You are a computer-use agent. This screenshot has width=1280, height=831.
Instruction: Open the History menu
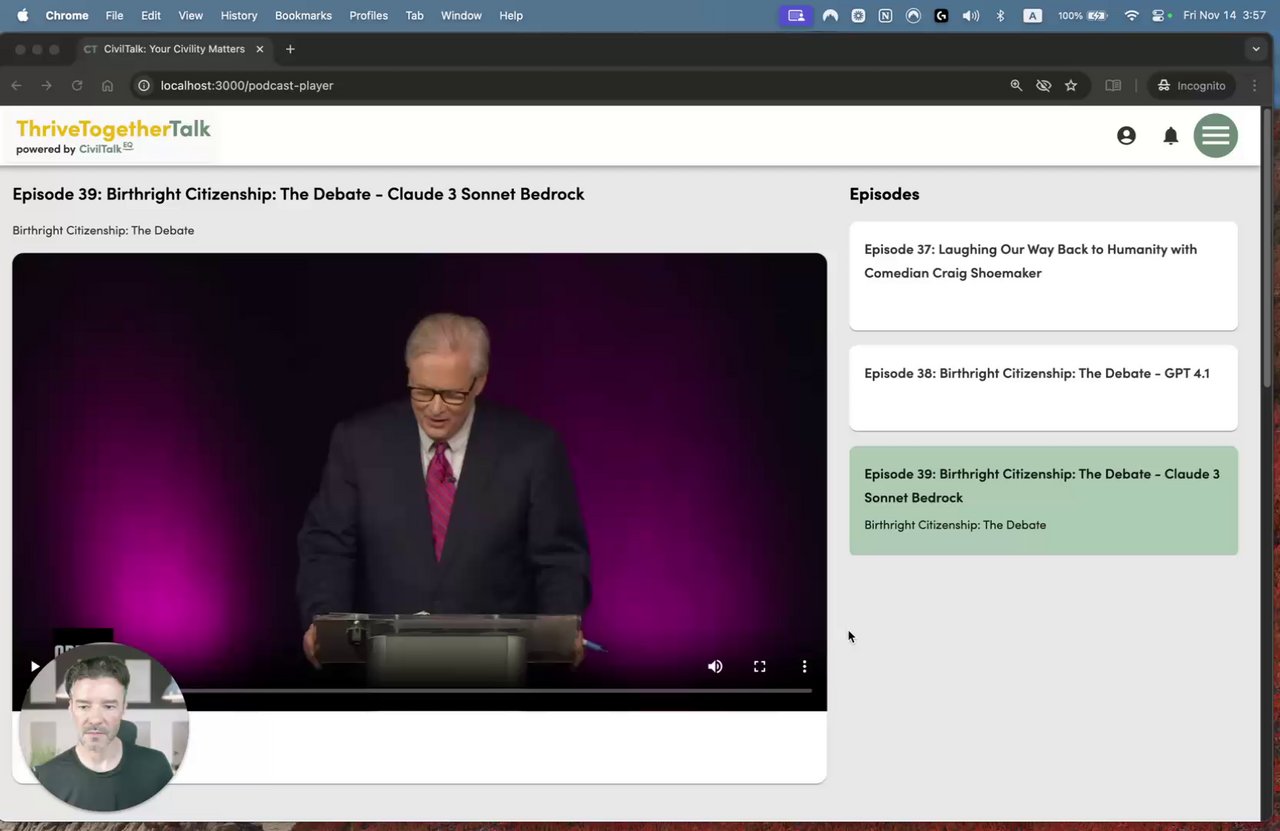[239, 15]
